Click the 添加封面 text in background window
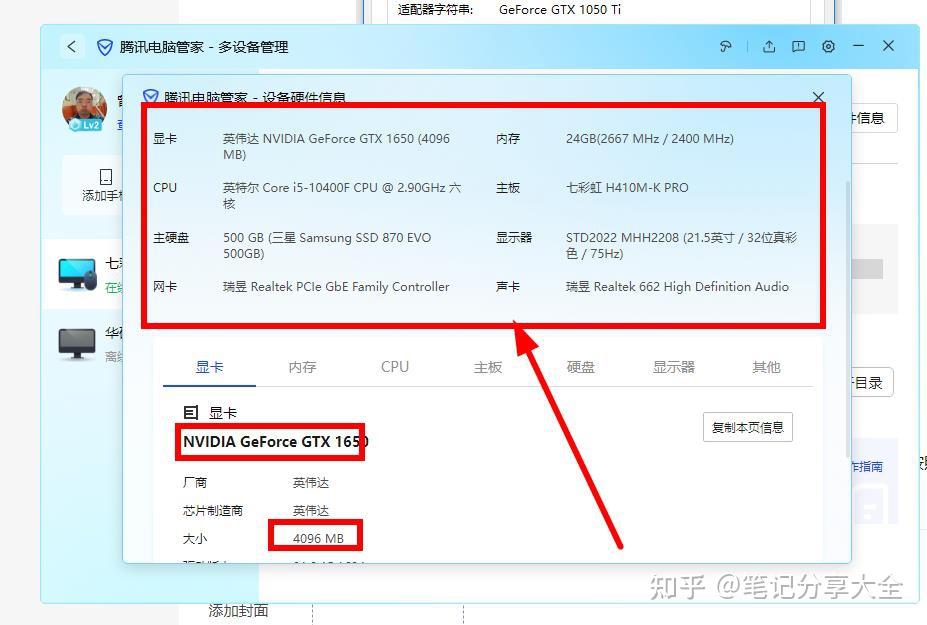This screenshot has width=927, height=625. point(238,611)
